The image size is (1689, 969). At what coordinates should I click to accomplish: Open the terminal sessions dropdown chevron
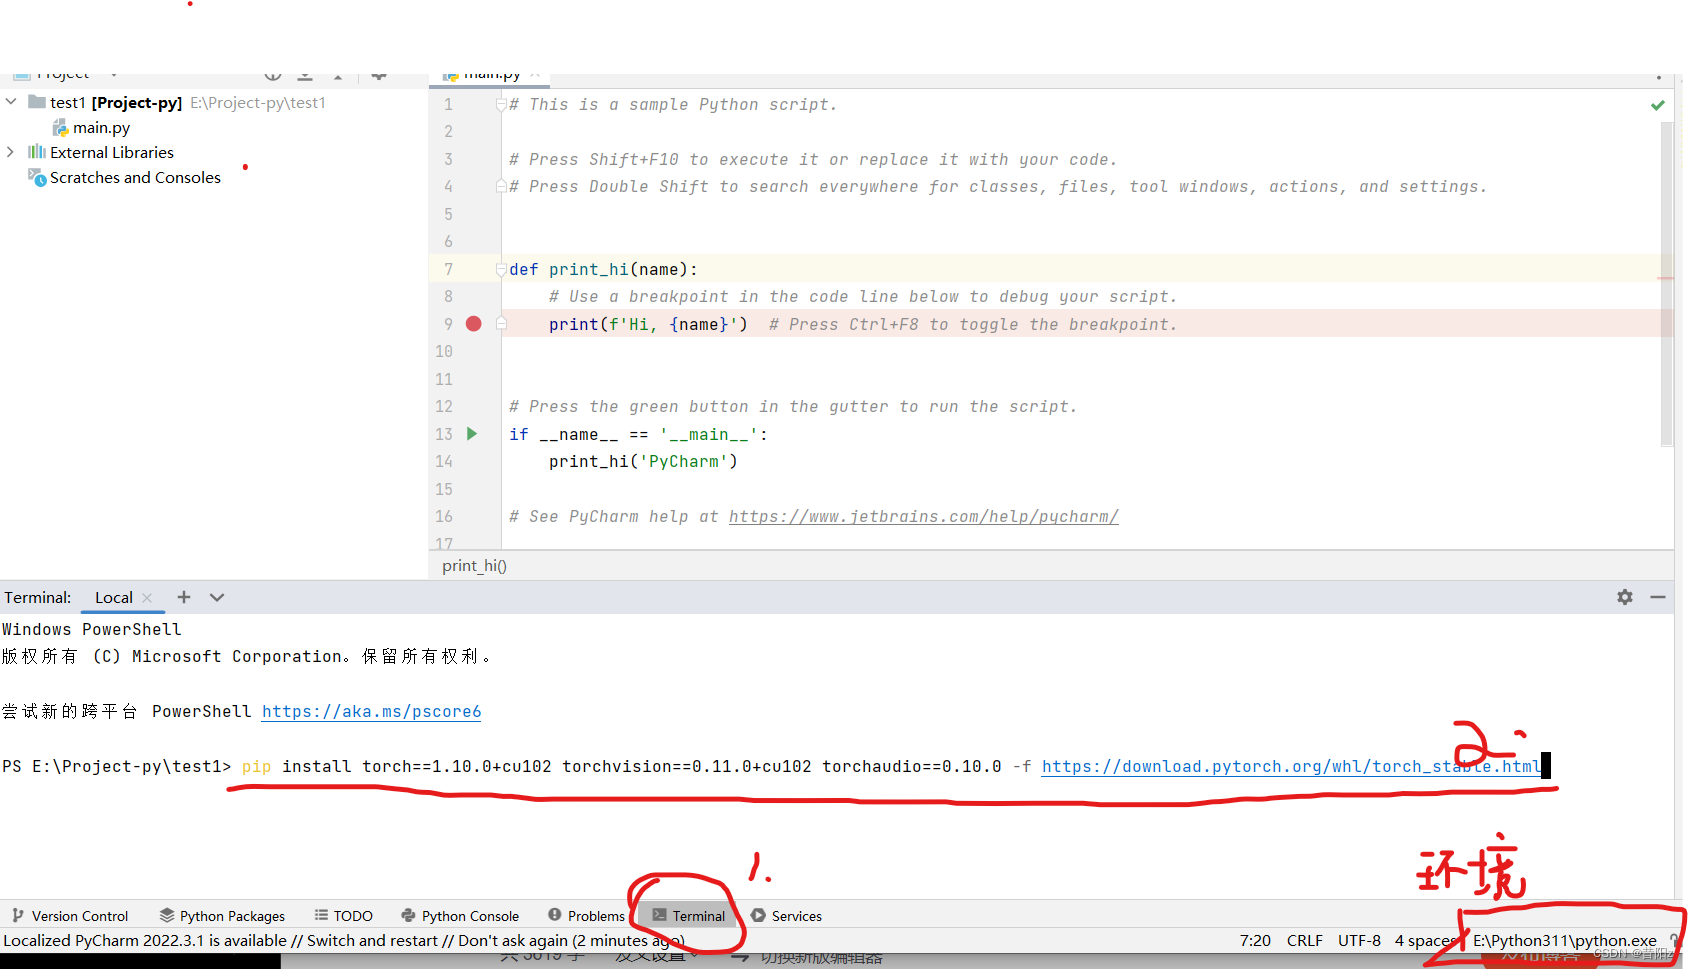tap(216, 596)
